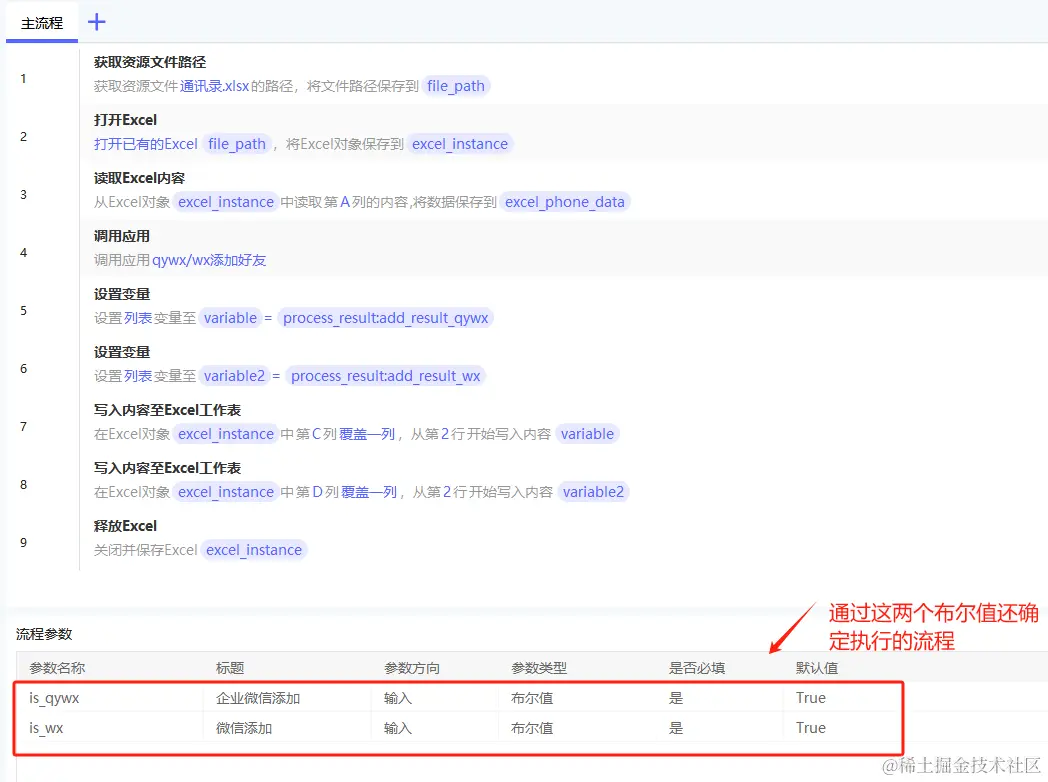The width and height of the screenshot is (1048, 782).
Task: Click 布尔值 type cell for is_wx
Action: click(532, 729)
